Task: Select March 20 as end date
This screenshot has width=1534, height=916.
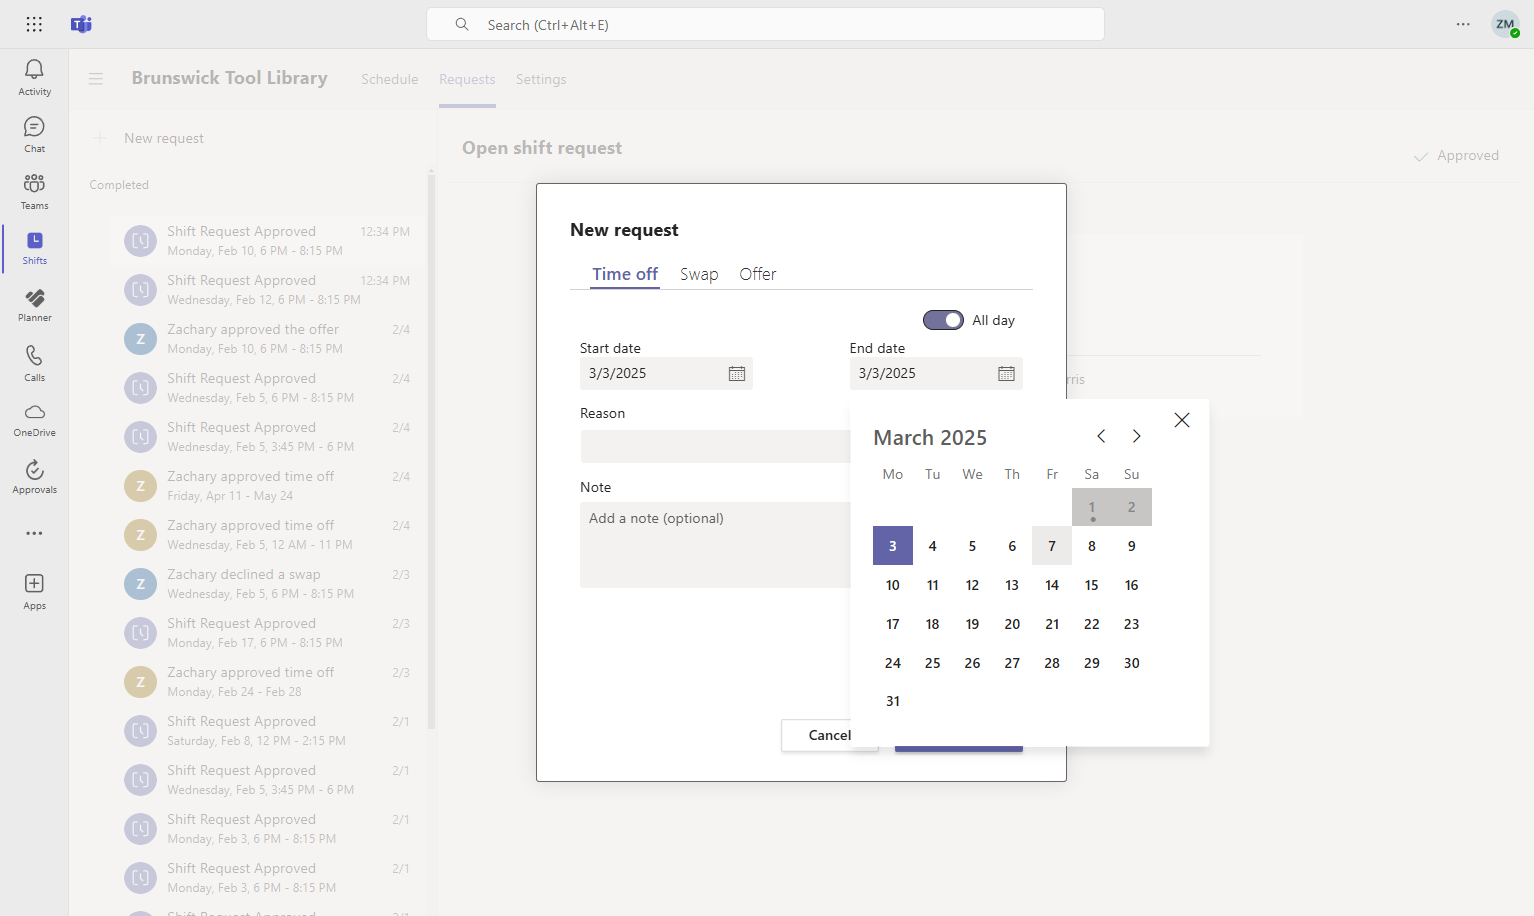Action: 1012,624
